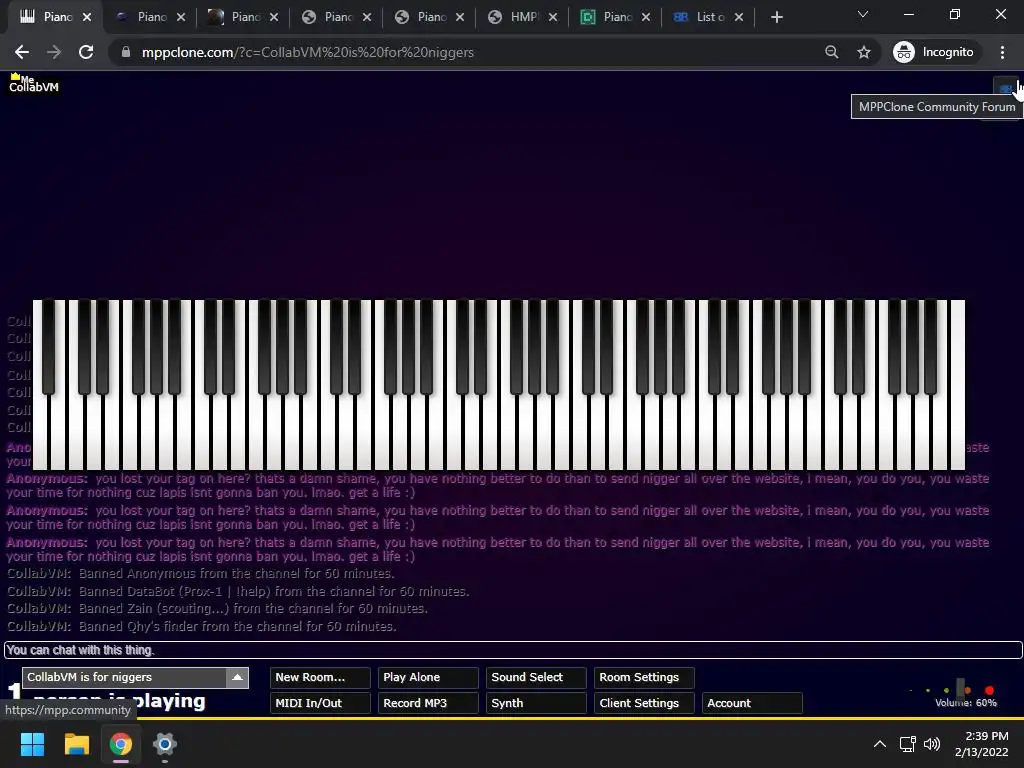This screenshot has width=1024, height=768.
Task: Open the network icon in system tray
Action: [x=907, y=744]
